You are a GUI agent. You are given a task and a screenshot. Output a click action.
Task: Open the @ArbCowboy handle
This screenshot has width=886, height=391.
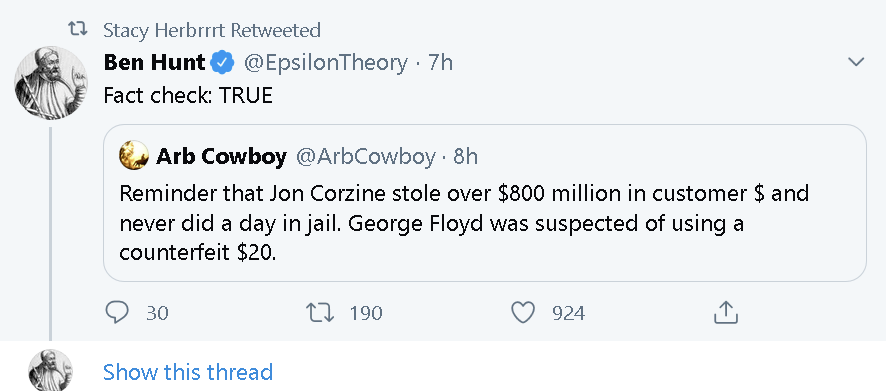366,157
